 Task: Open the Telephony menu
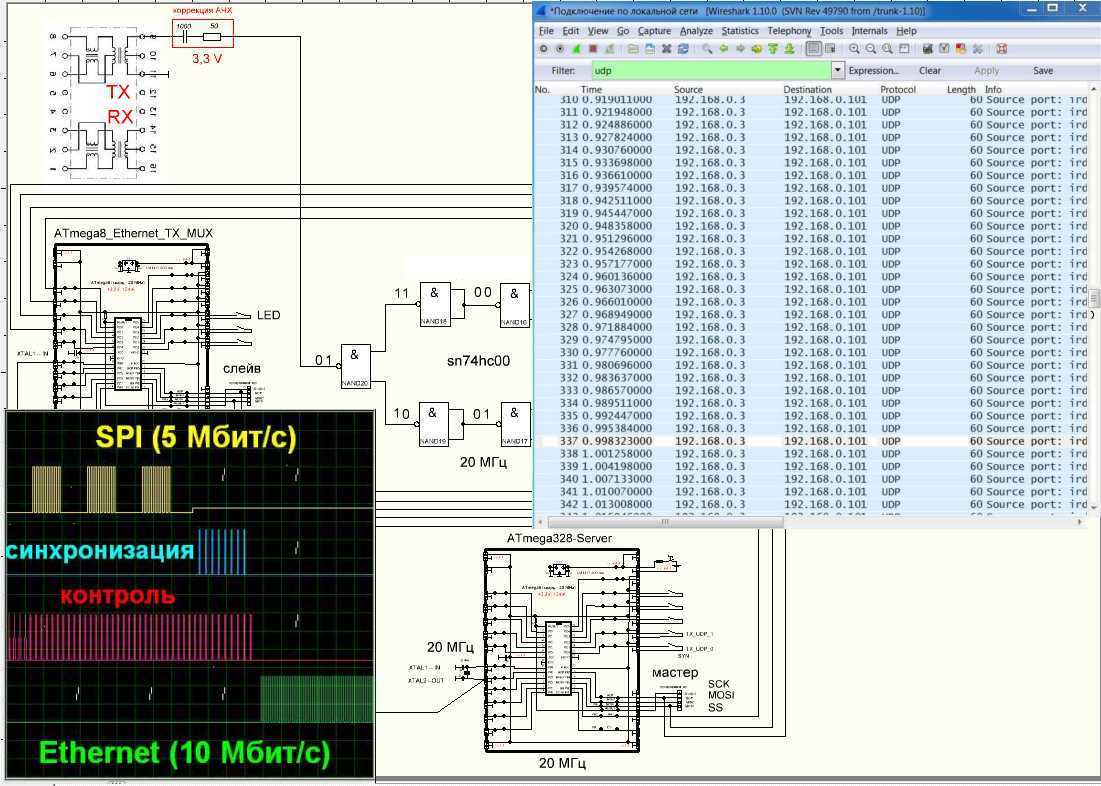[x=789, y=31]
